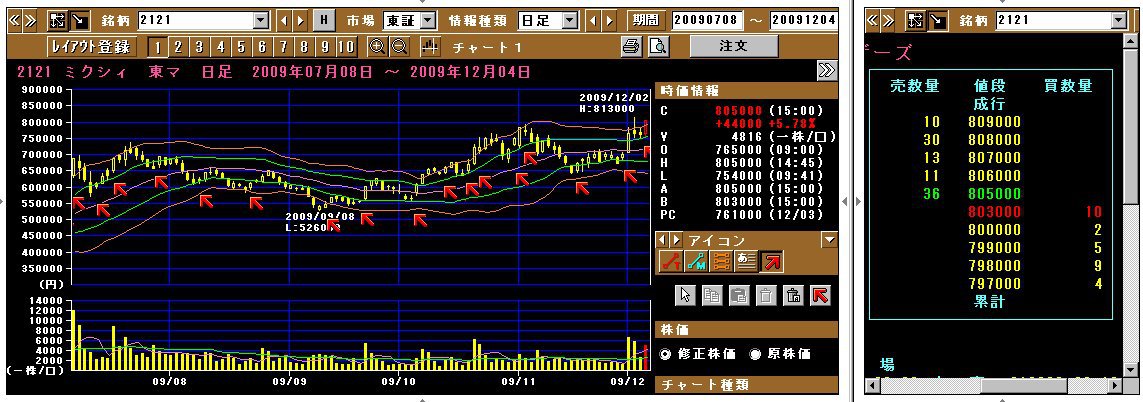Select the 原株価 radio button
The height and width of the screenshot is (402, 1143).
click(x=755, y=354)
